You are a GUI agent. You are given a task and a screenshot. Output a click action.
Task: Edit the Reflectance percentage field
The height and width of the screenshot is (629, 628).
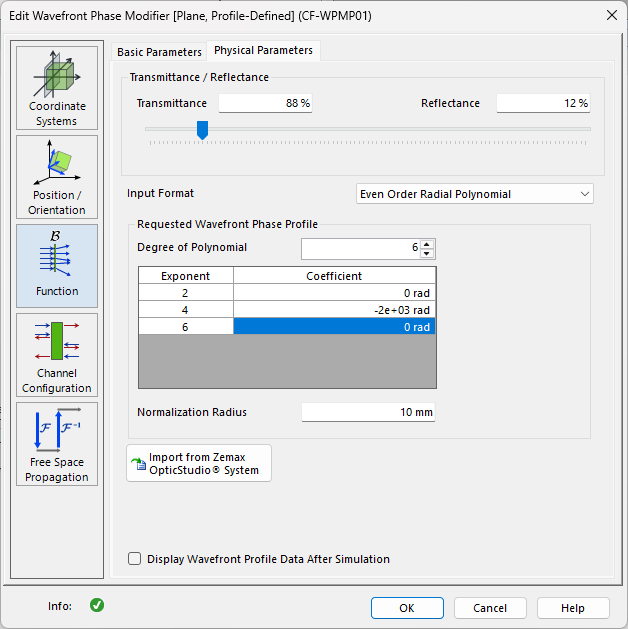(x=543, y=103)
